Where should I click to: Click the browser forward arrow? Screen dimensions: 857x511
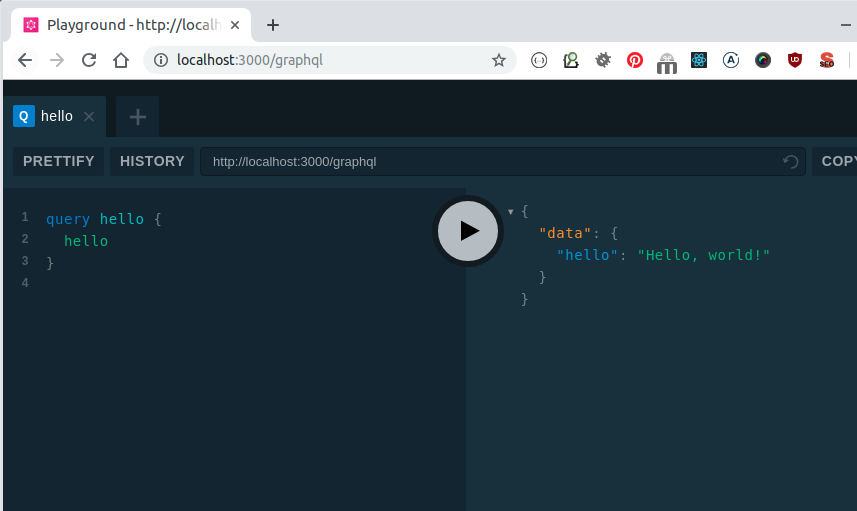tap(57, 60)
